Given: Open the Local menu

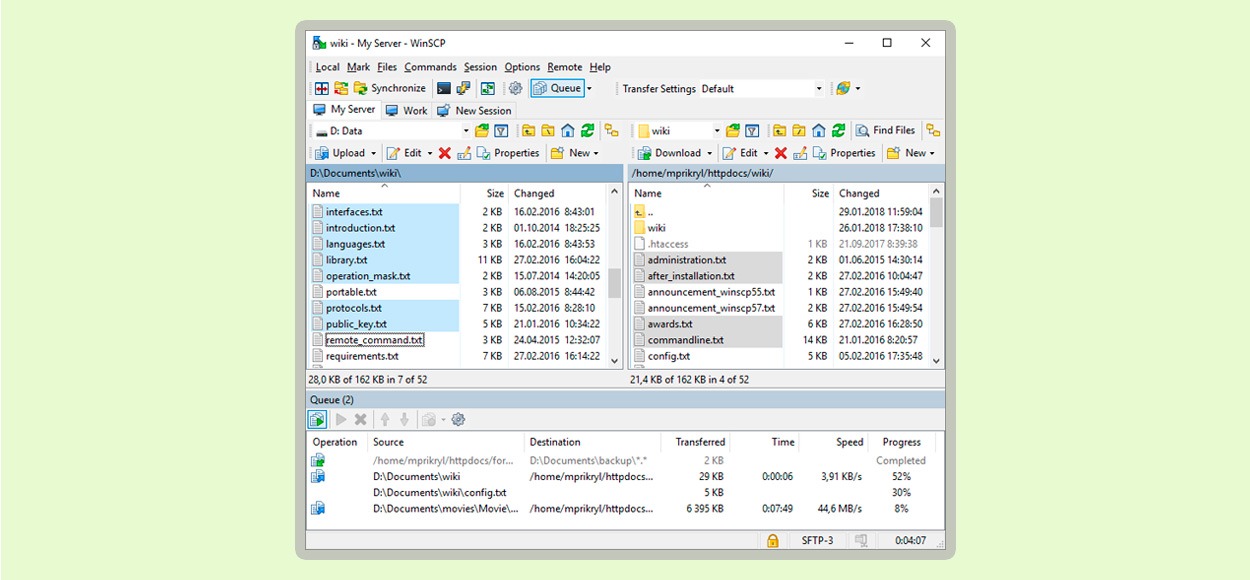Looking at the screenshot, I should pyautogui.click(x=327, y=67).
